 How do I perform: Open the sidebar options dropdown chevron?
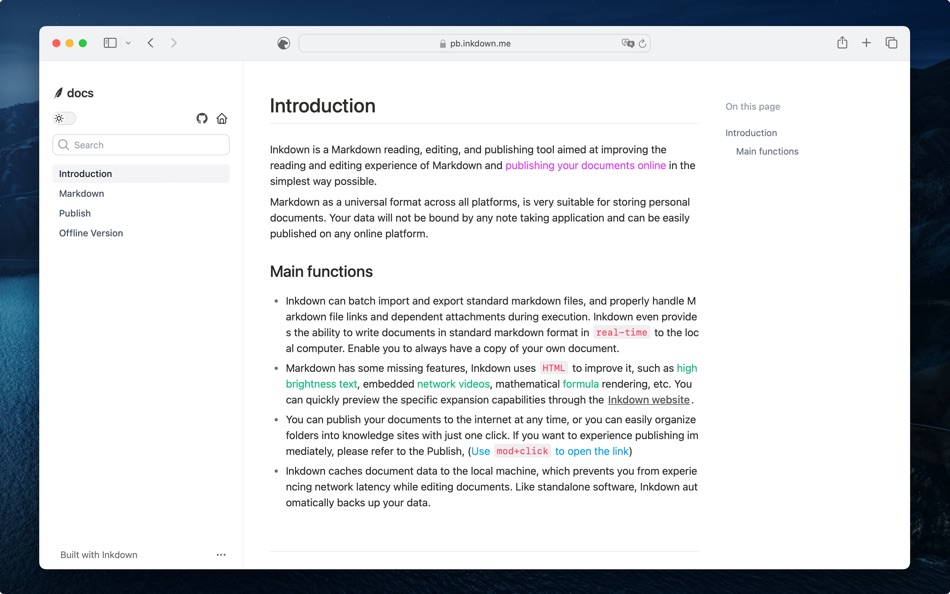[128, 43]
